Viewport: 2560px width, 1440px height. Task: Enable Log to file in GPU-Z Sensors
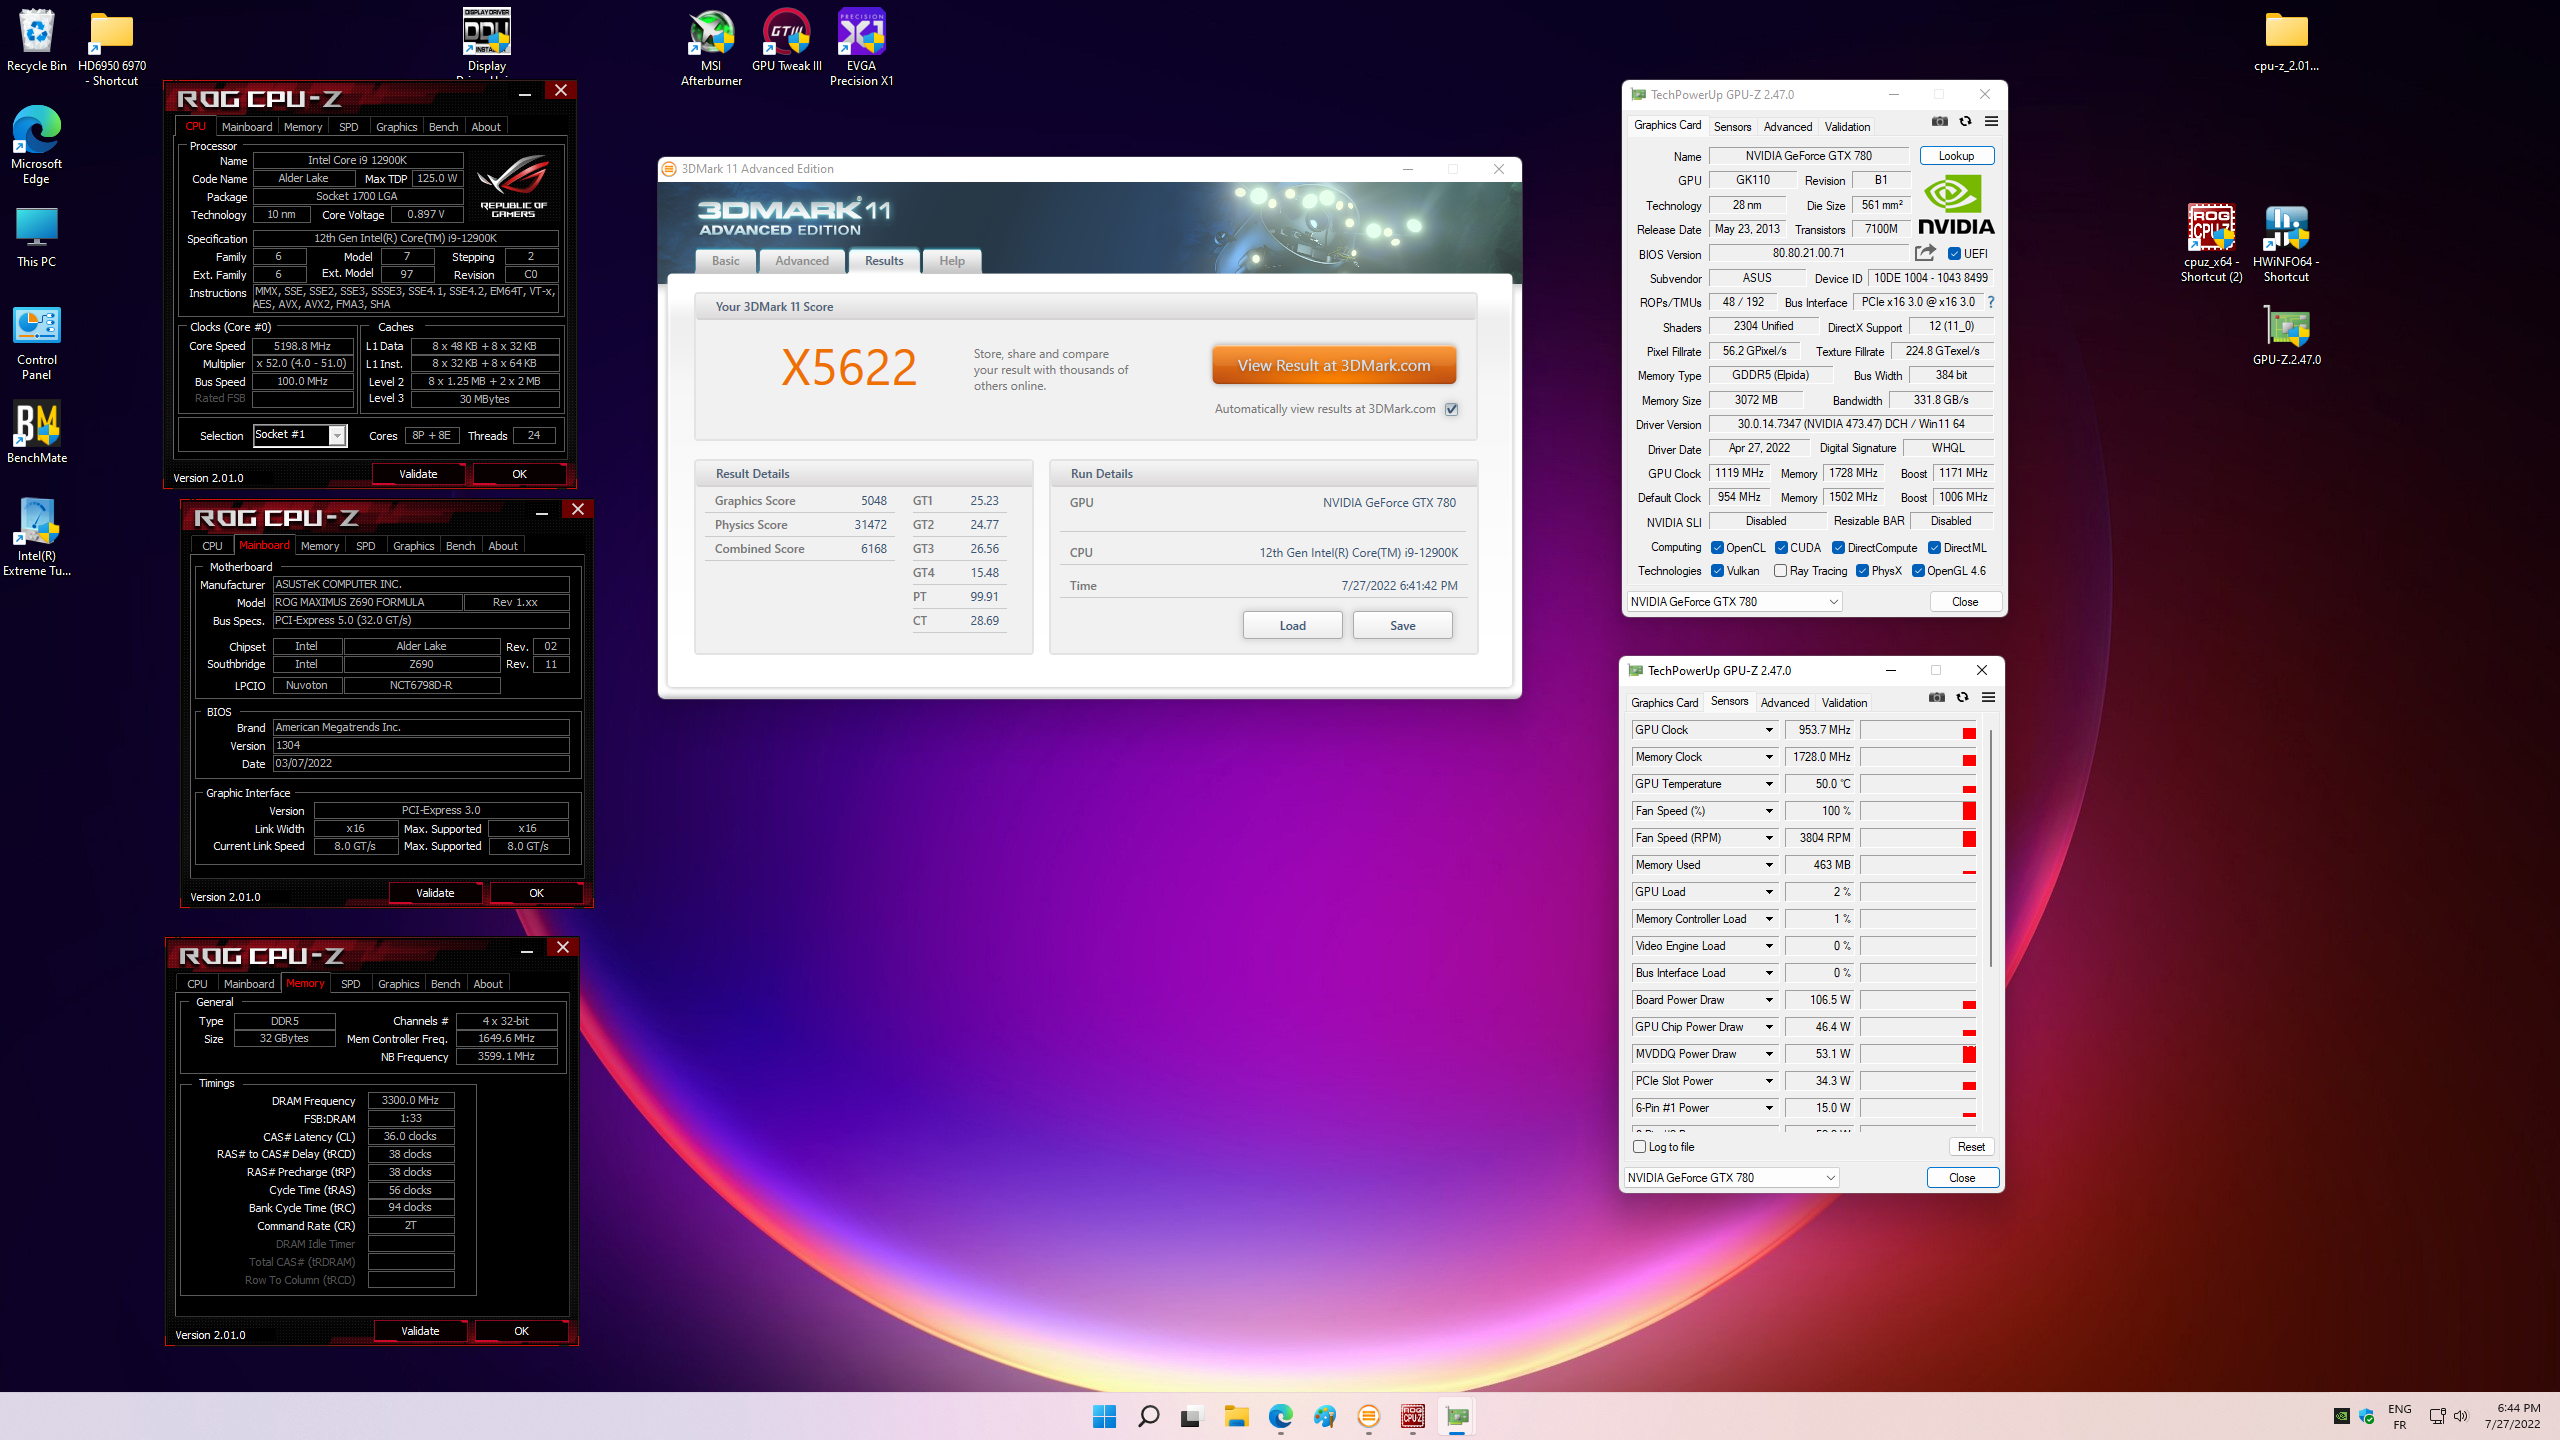pos(1639,1147)
